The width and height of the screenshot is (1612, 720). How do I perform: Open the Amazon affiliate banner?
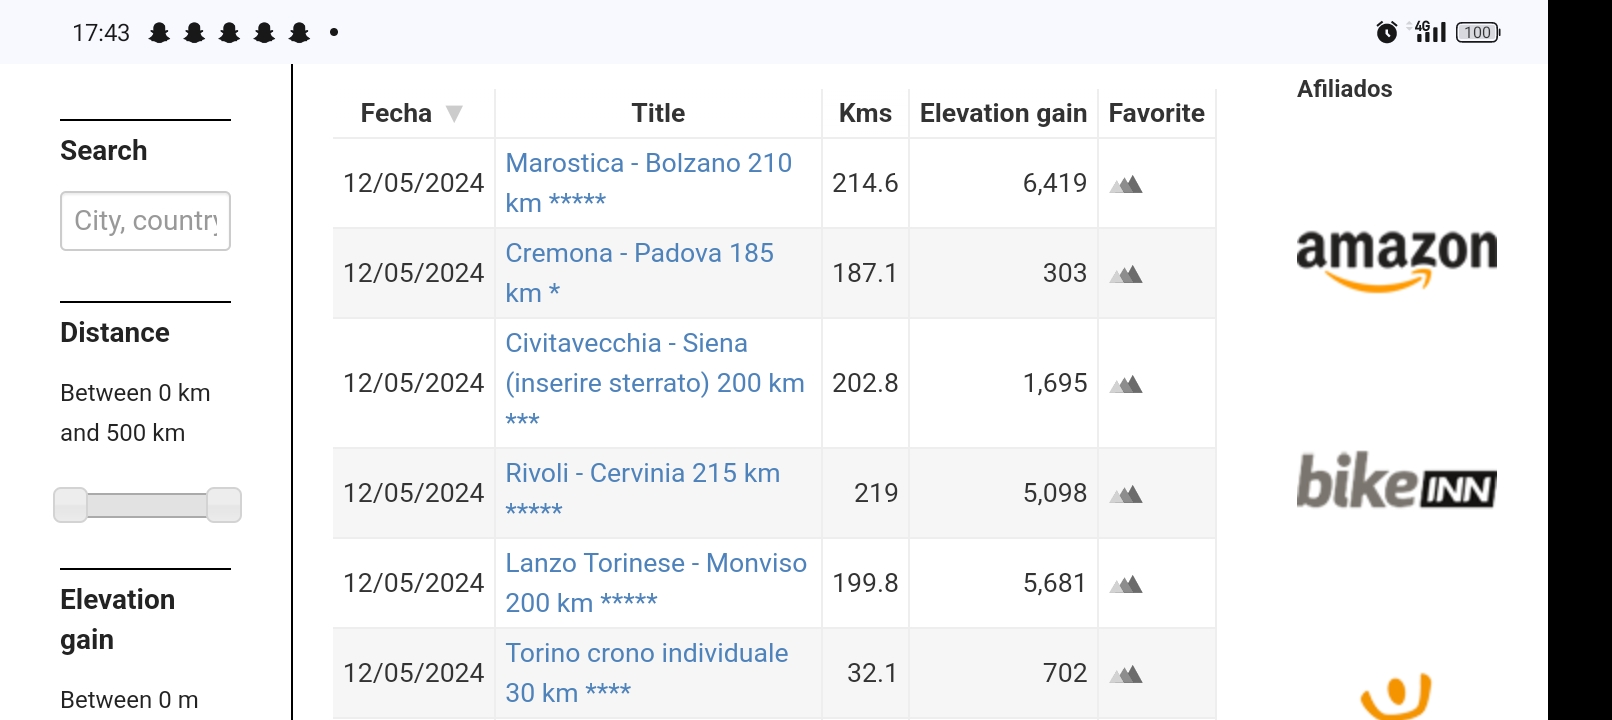point(1396,260)
